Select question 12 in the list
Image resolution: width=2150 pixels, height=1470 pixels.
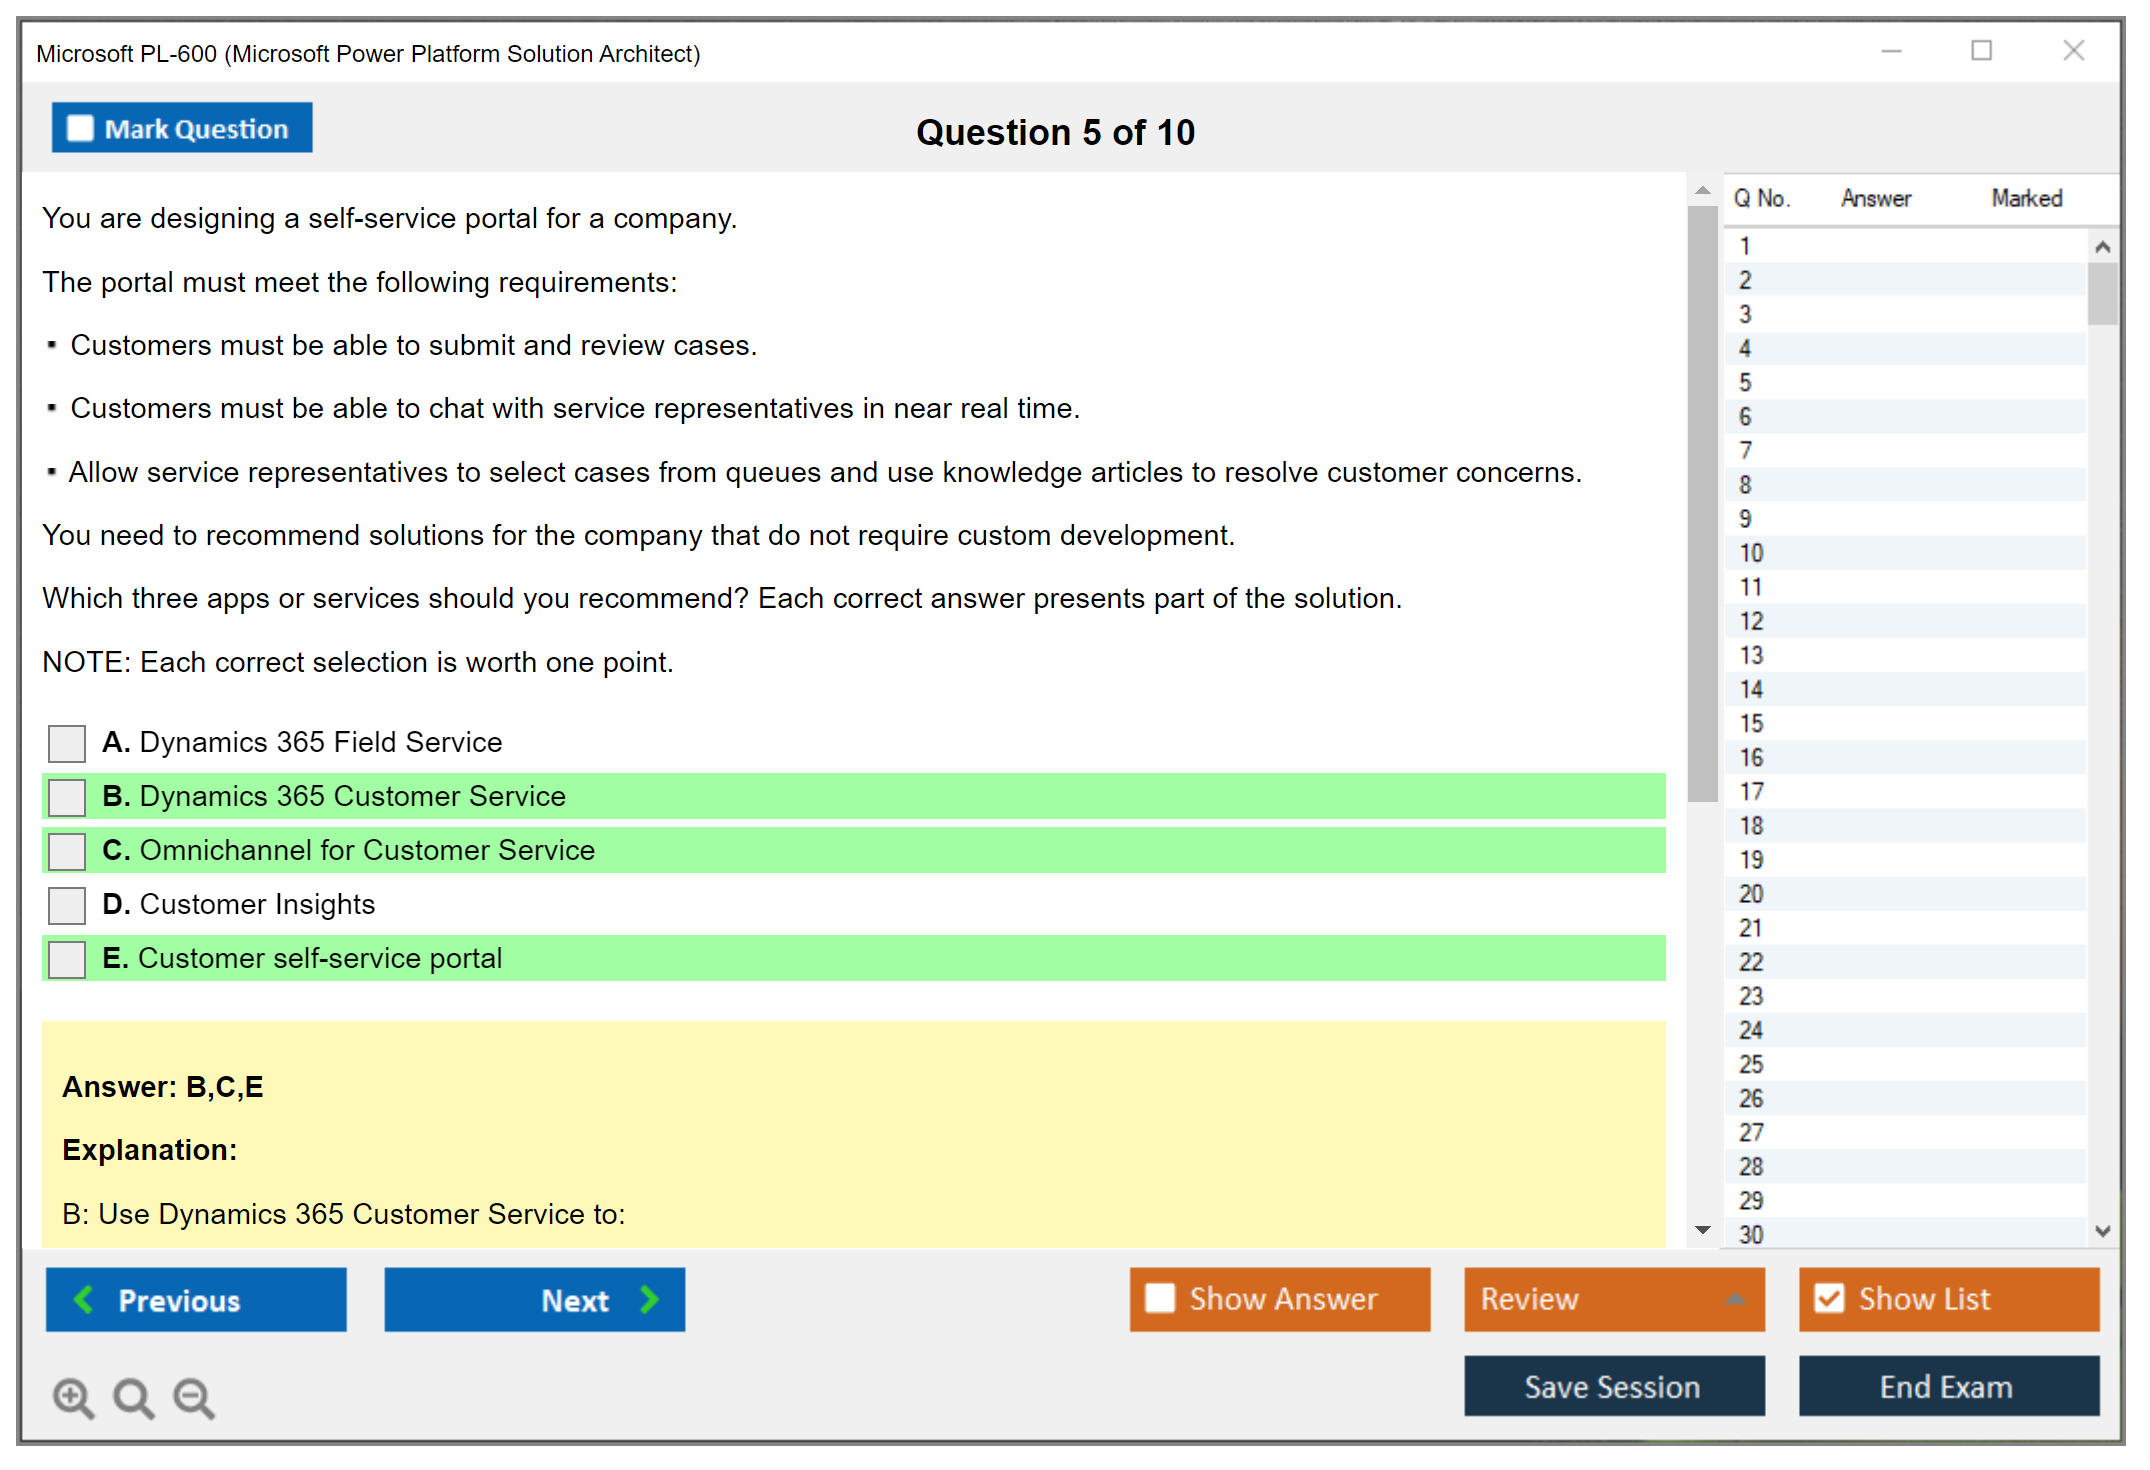pyautogui.click(x=1751, y=621)
